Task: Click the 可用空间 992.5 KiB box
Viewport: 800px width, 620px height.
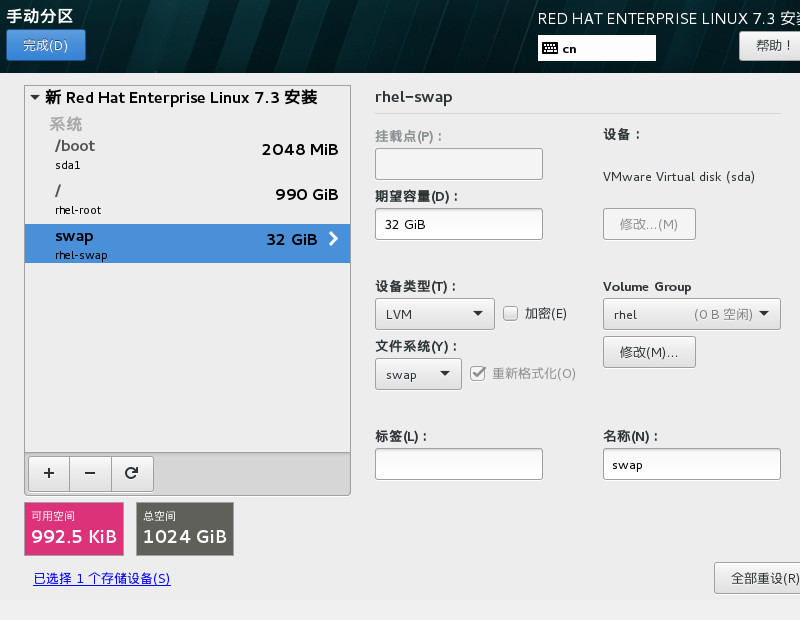Action: tap(74, 529)
